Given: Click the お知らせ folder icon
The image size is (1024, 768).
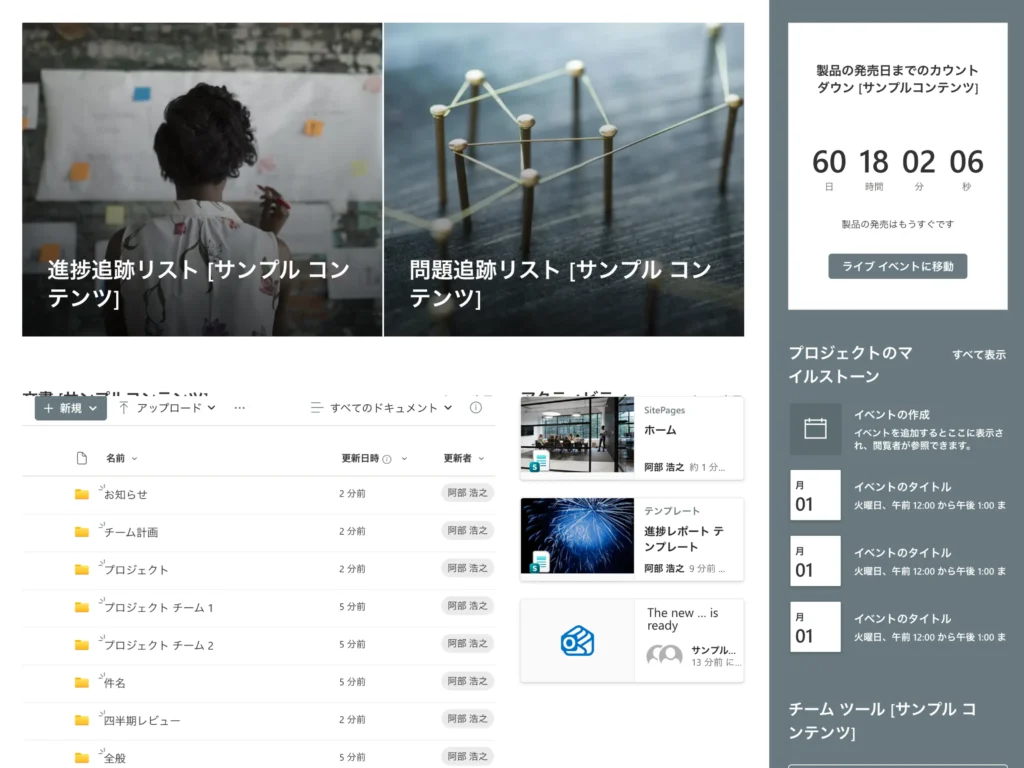Looking at the screenshot, I should click(82, 494).
